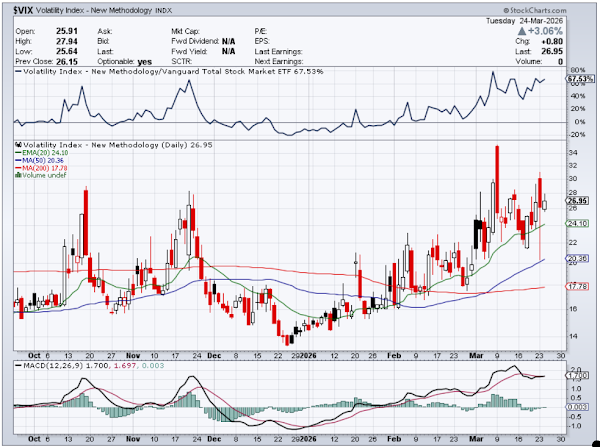The width and height of the screenshot is (600, 447).
Task: Click the header Last value 26.95
Action: tap(552, 51)
